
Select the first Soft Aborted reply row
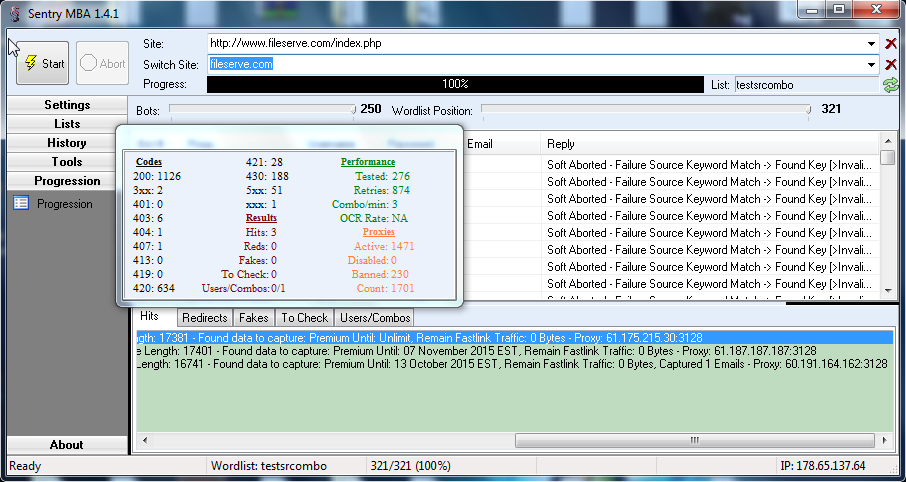click(x=712, y=165)
